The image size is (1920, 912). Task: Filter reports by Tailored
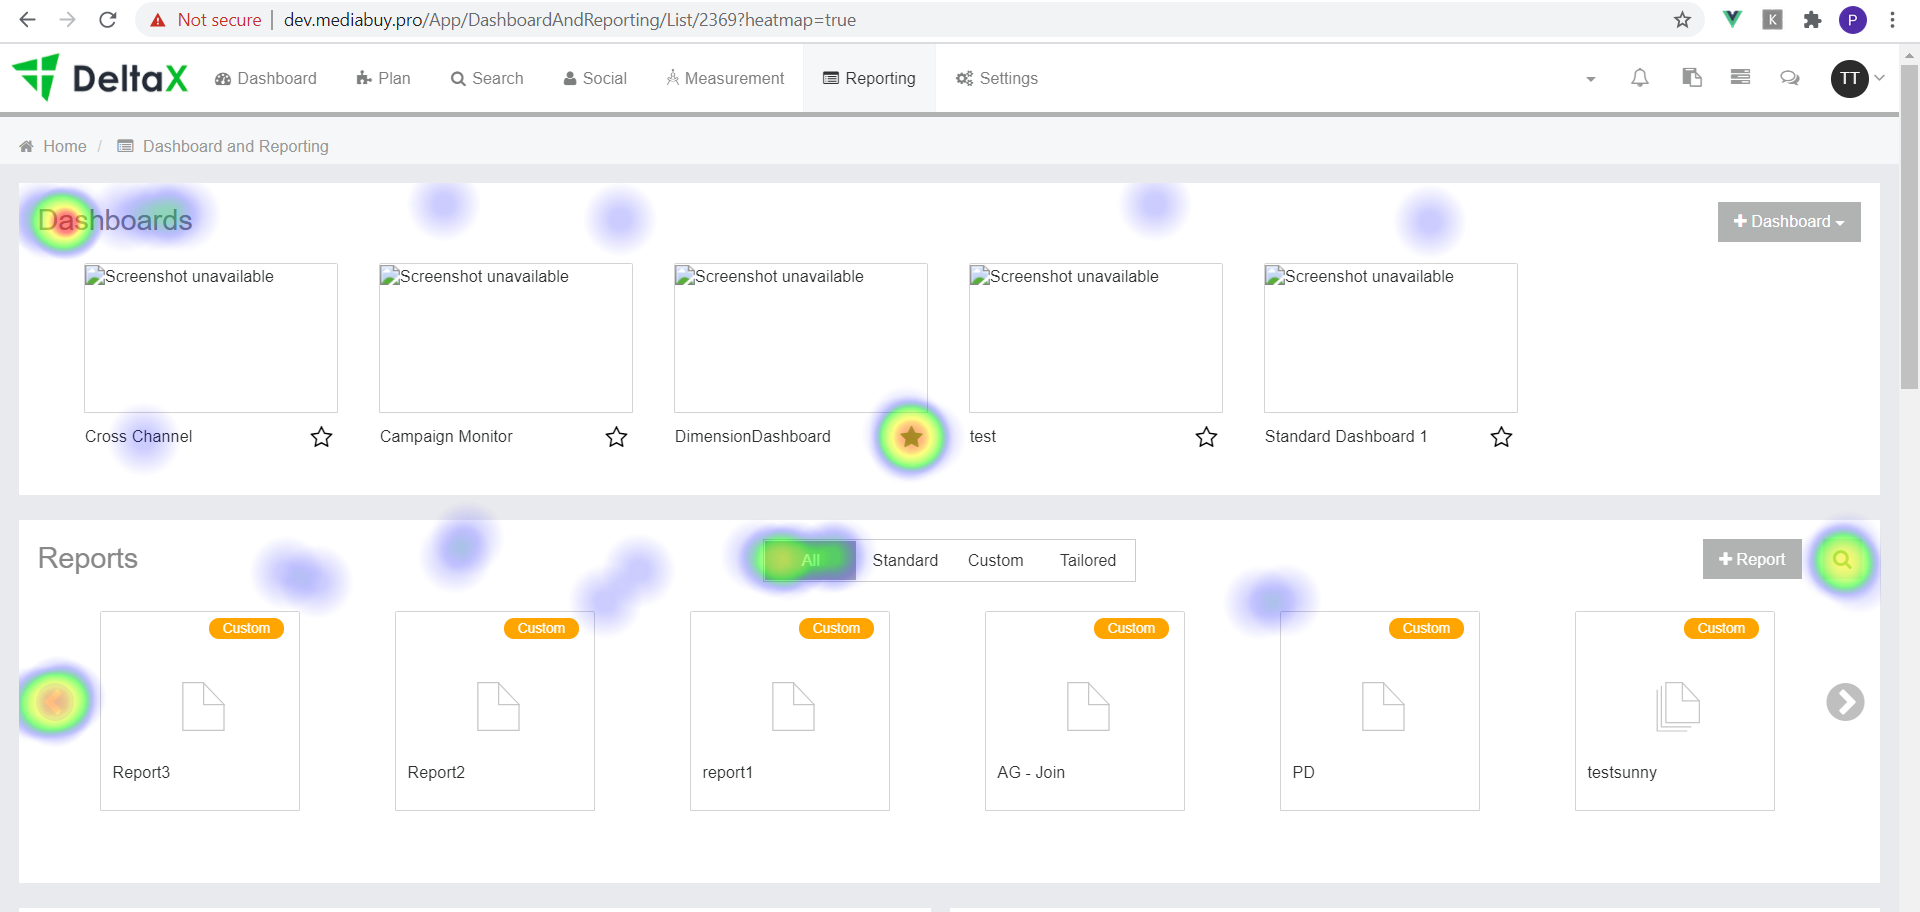[1088, 560]
